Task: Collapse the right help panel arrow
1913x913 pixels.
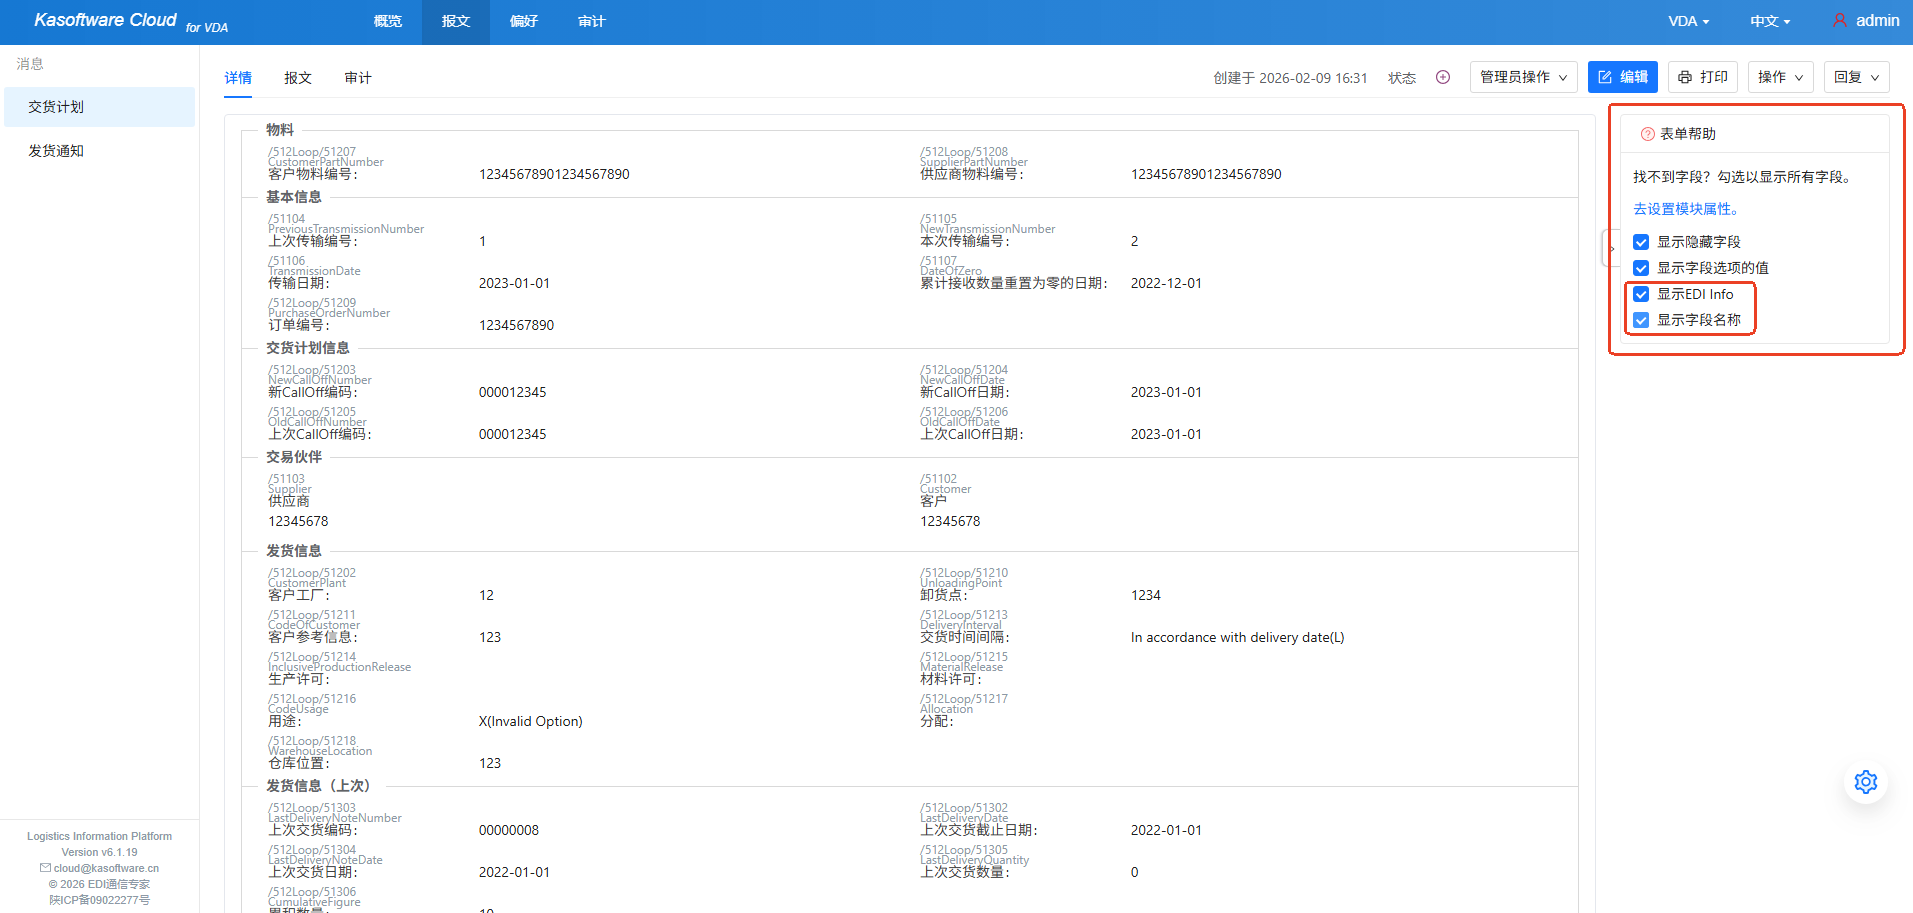Action: point(1611,248)
